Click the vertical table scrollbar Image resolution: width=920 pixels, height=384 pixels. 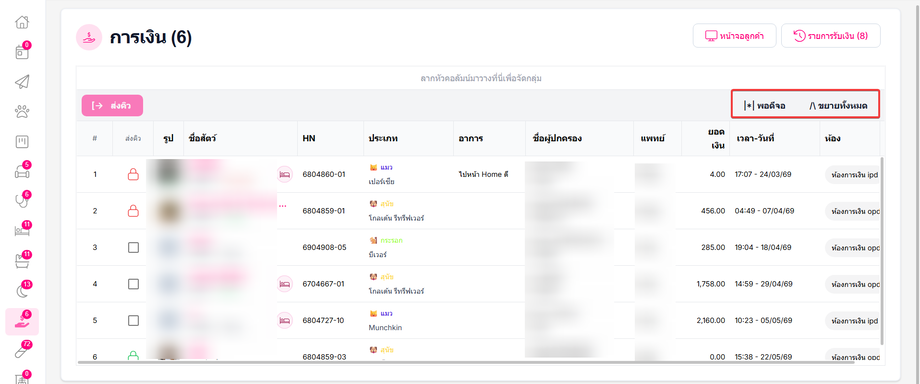[883, 252]
